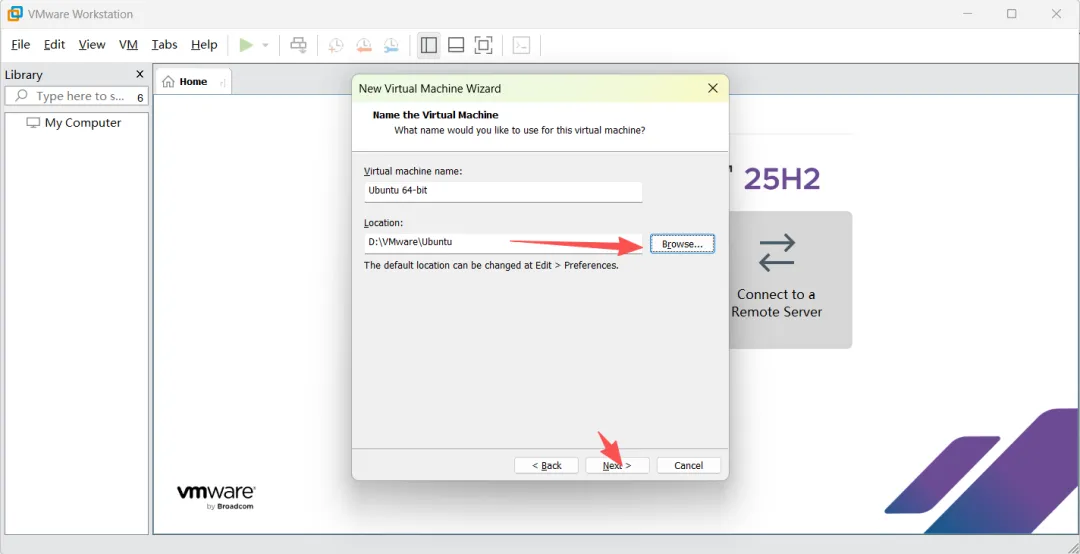This screenshot has height=554, width=1080.
Task: Open the Edit menu
Action: [x=54, y=45]
